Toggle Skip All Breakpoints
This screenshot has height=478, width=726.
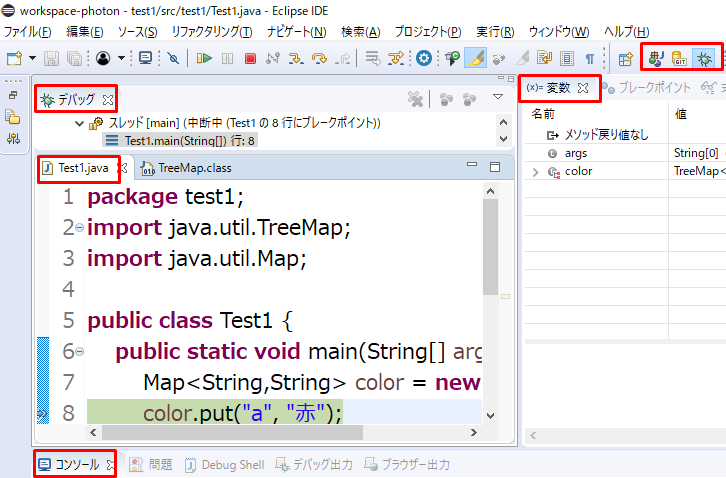174,58
